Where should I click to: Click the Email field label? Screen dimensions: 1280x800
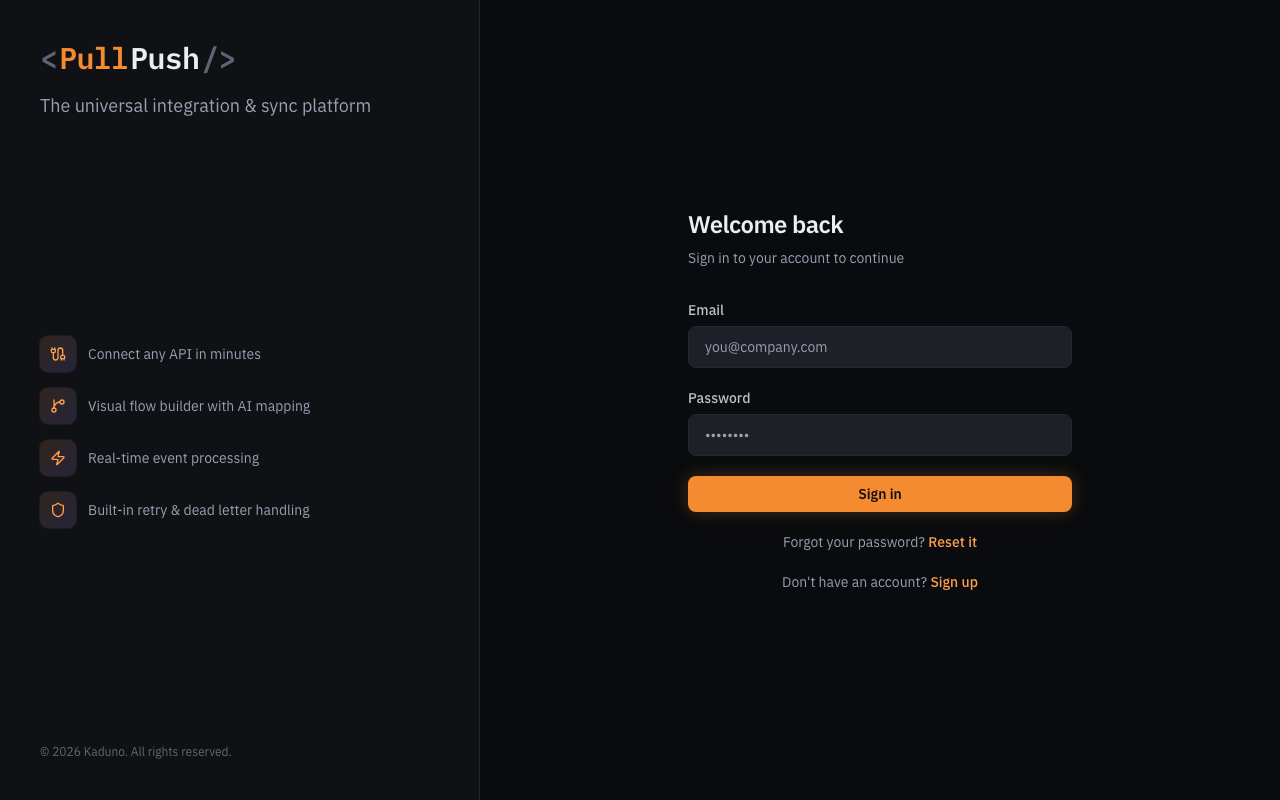(706, 310)
